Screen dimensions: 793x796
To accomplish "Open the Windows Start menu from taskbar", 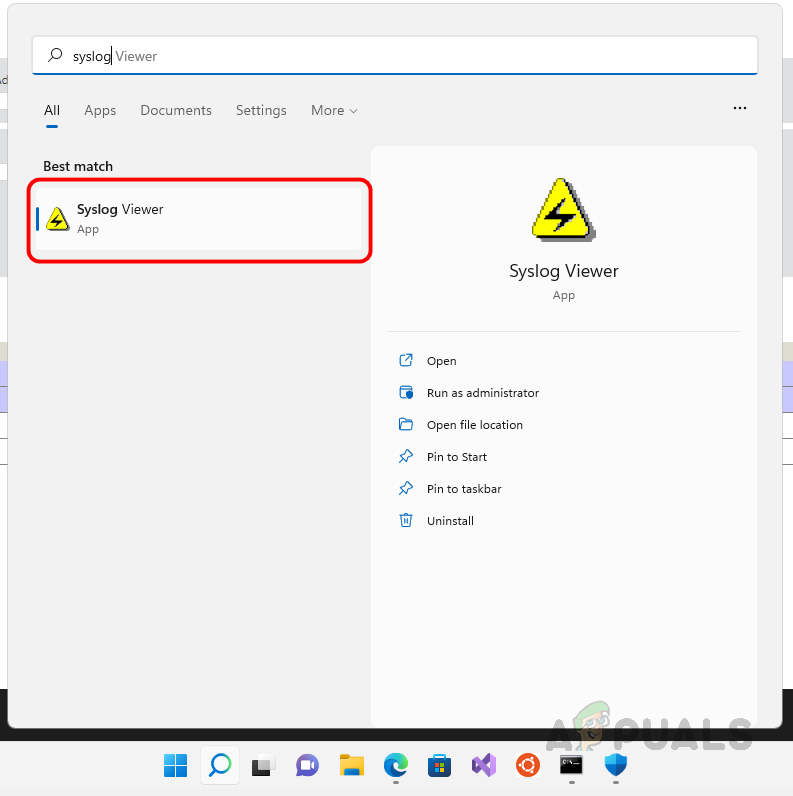I will [176, 765].
